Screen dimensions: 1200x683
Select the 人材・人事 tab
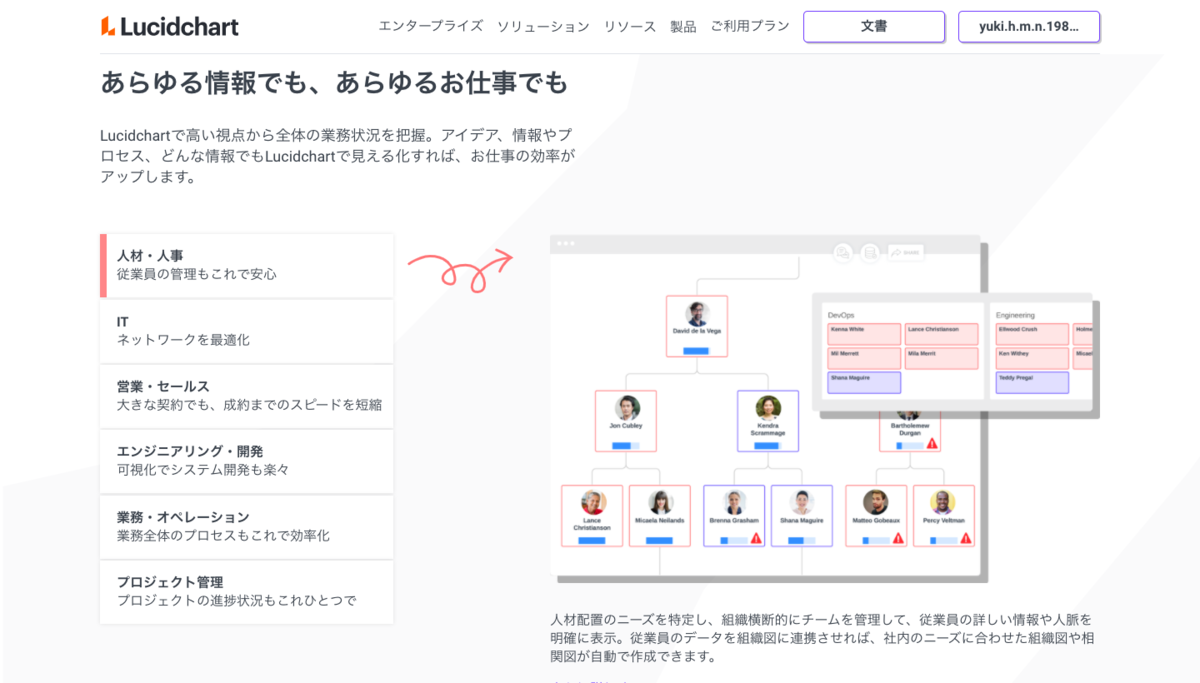pos(247,265)
